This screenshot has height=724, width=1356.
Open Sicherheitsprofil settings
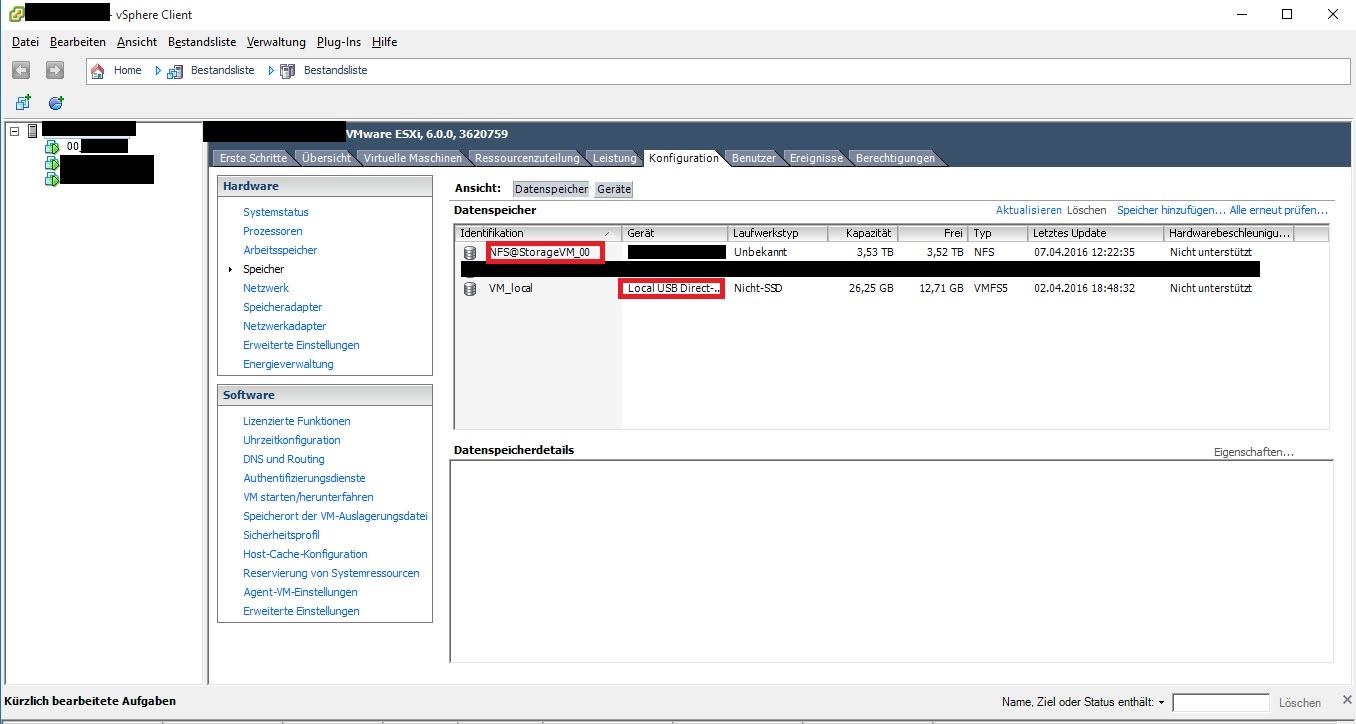click(281, 535)
